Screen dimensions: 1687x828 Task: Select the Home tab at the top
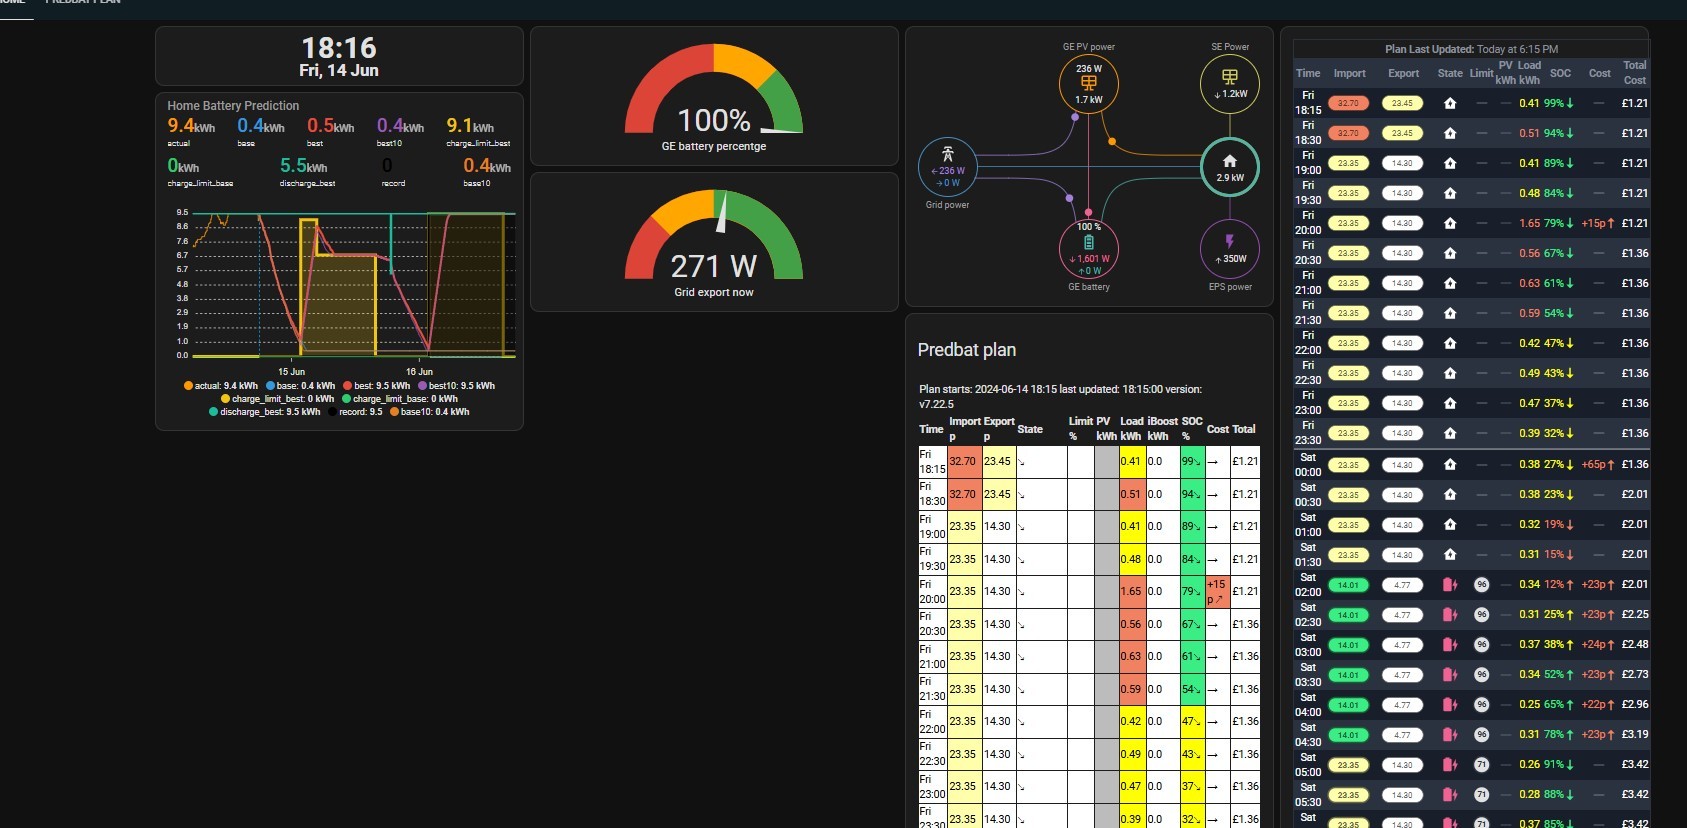[x=12, y=3]
